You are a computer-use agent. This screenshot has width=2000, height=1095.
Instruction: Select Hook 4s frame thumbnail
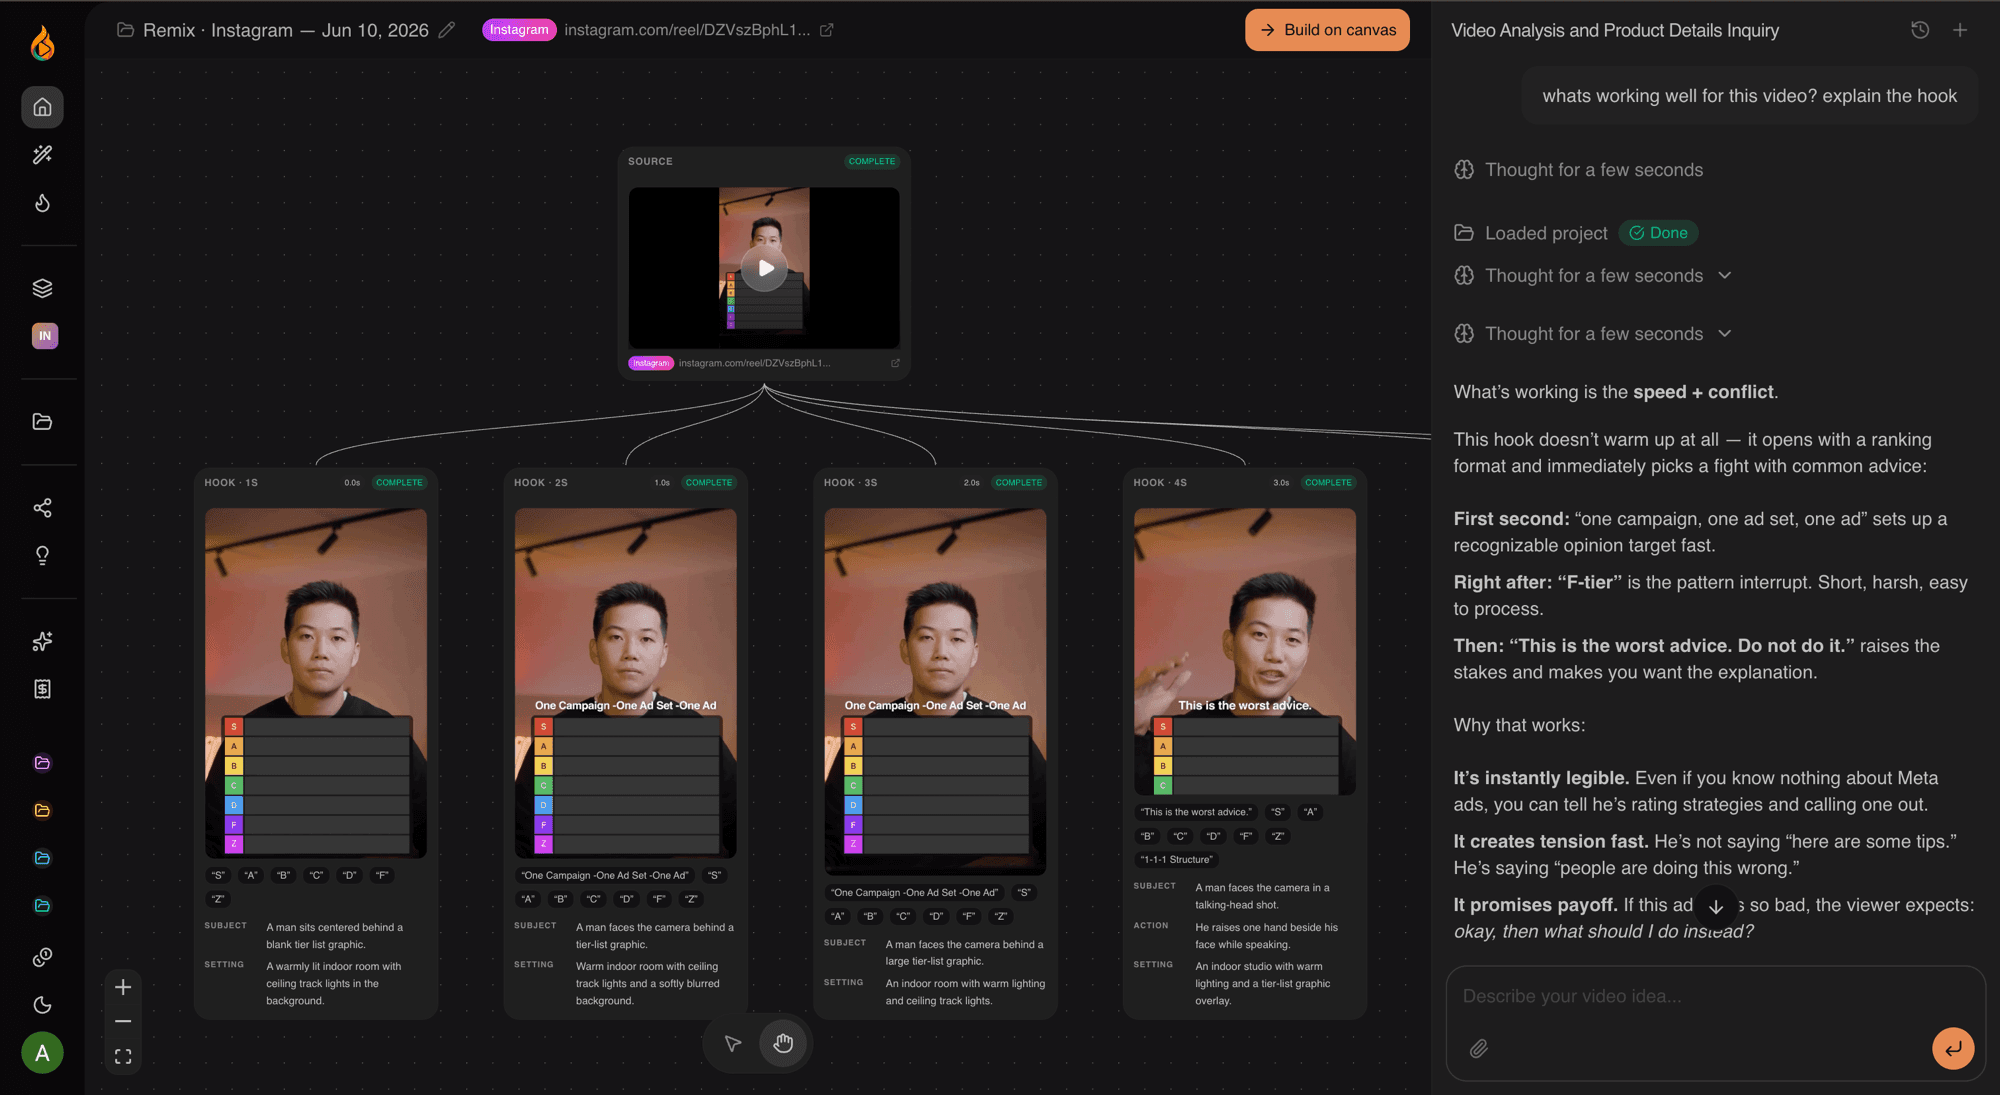(x=1245, y=651)
